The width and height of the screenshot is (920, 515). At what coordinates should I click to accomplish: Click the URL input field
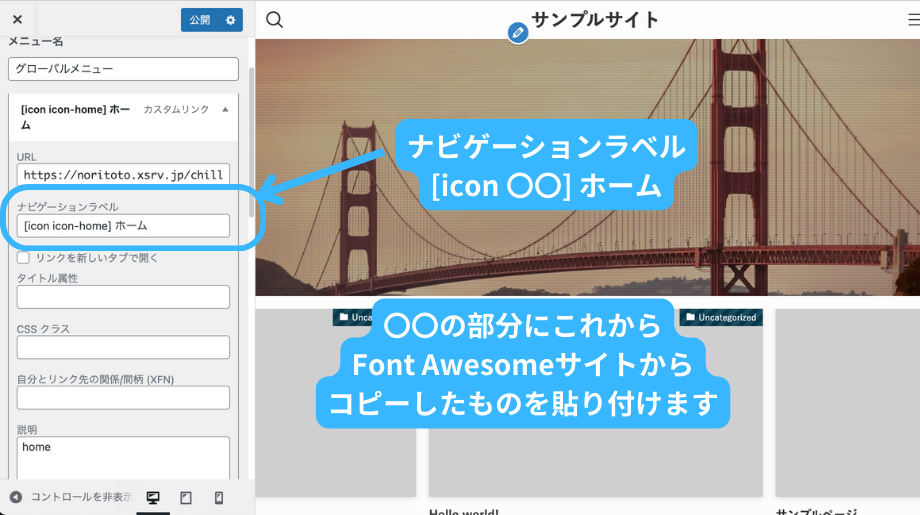point(123,174)
